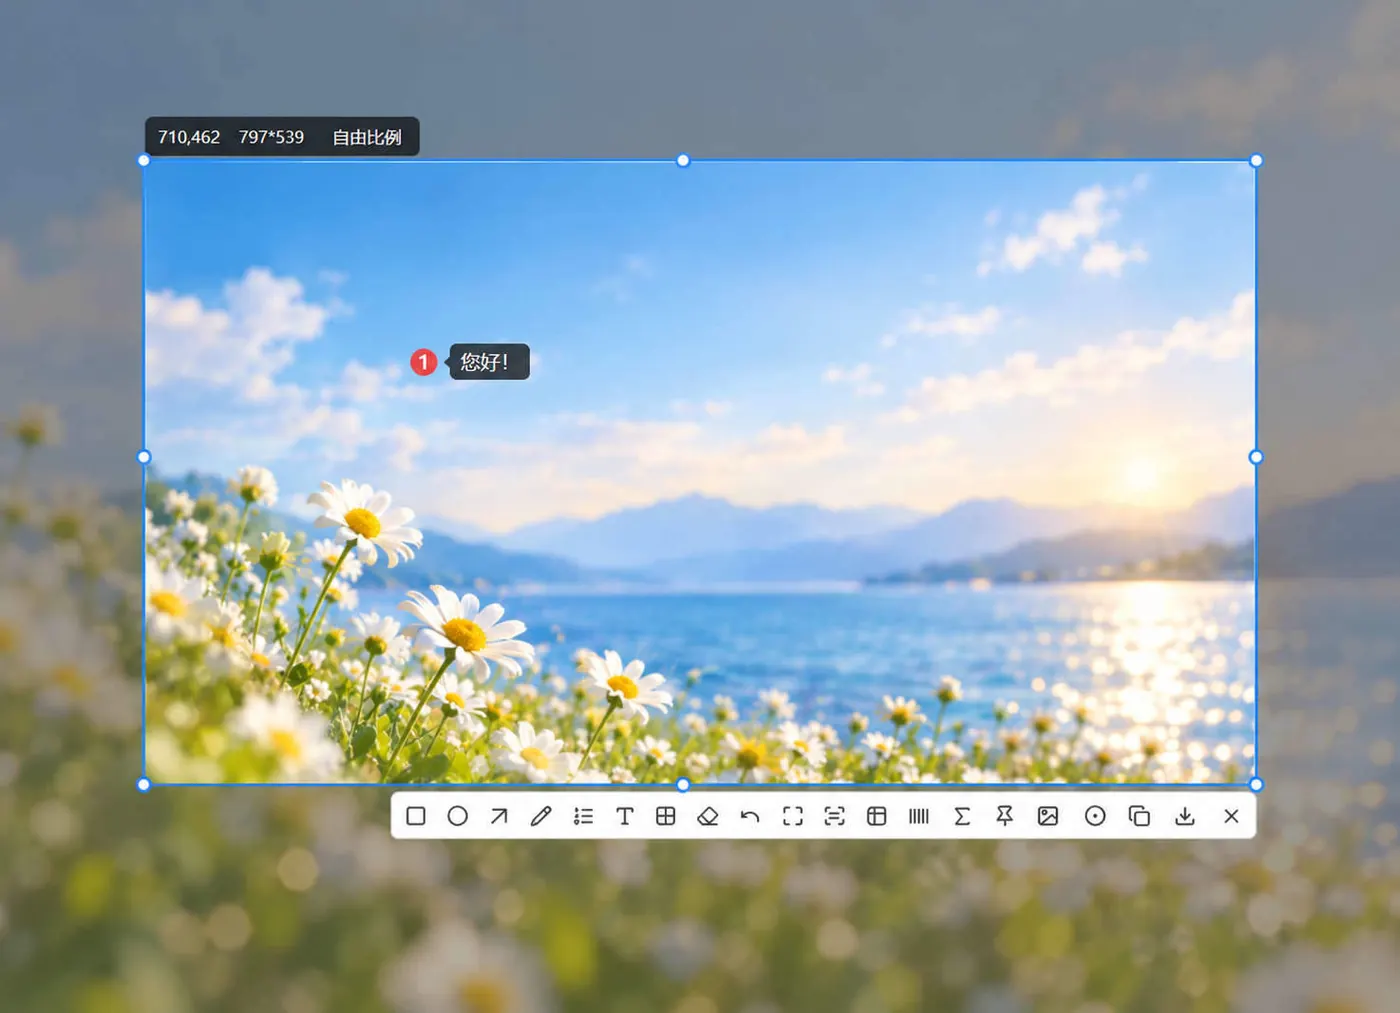Select the numbered step marker tool
Screen dimensions: 1400x1013
click(583, 816)
